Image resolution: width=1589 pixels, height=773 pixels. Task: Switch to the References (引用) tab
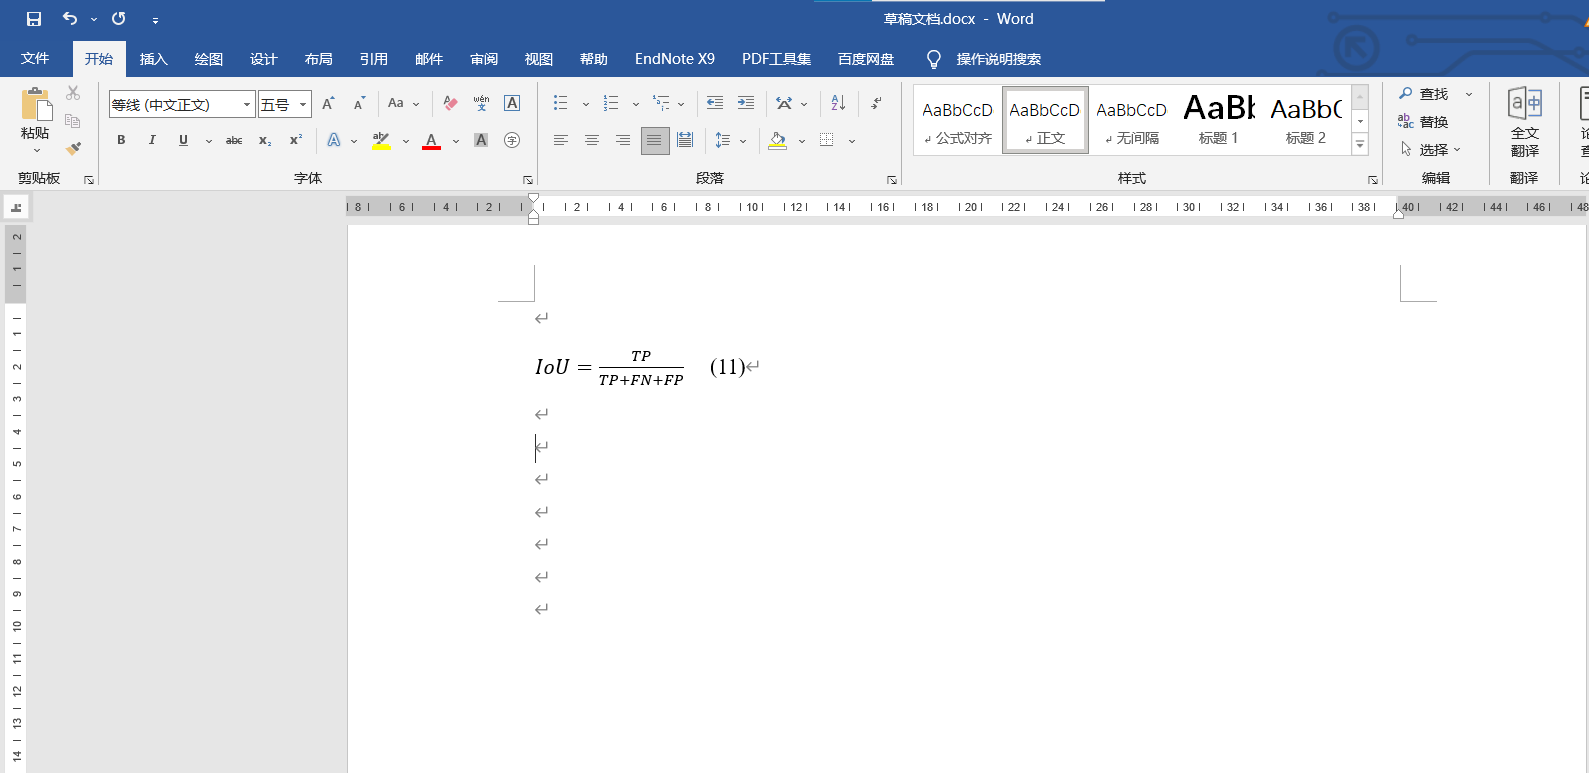[x=373, y=59]
